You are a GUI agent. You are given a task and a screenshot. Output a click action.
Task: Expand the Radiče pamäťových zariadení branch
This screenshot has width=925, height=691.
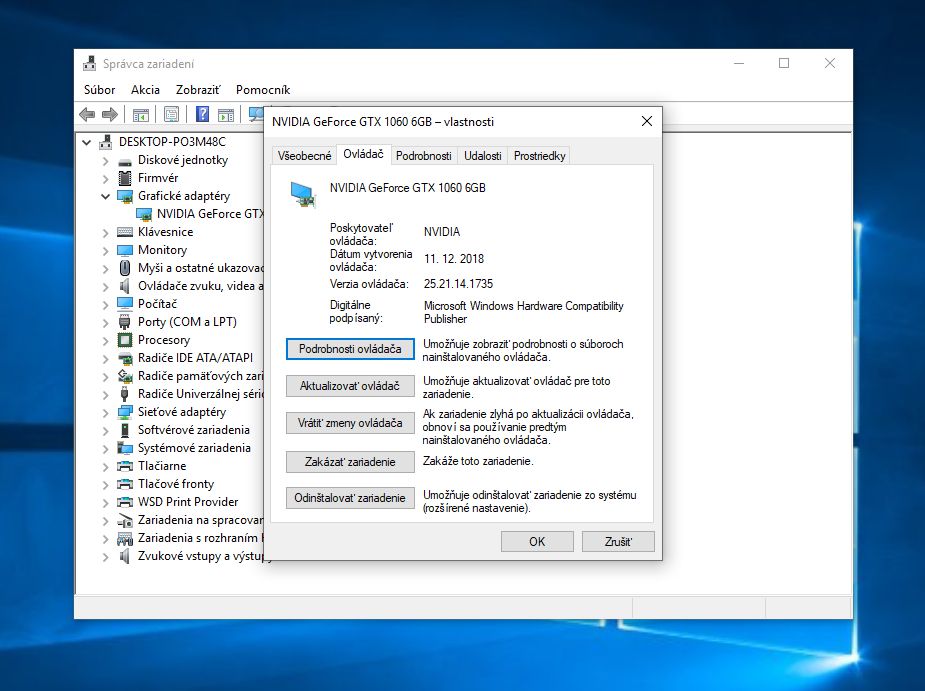[106, 376]
